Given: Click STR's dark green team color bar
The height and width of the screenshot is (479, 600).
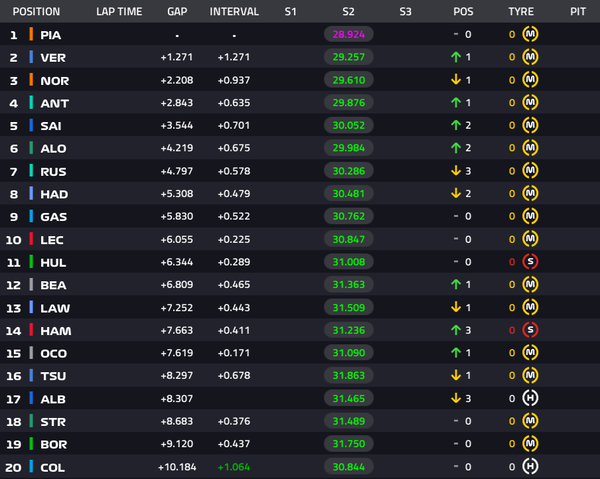Looking at the screenshot, I should coord(31,421).
